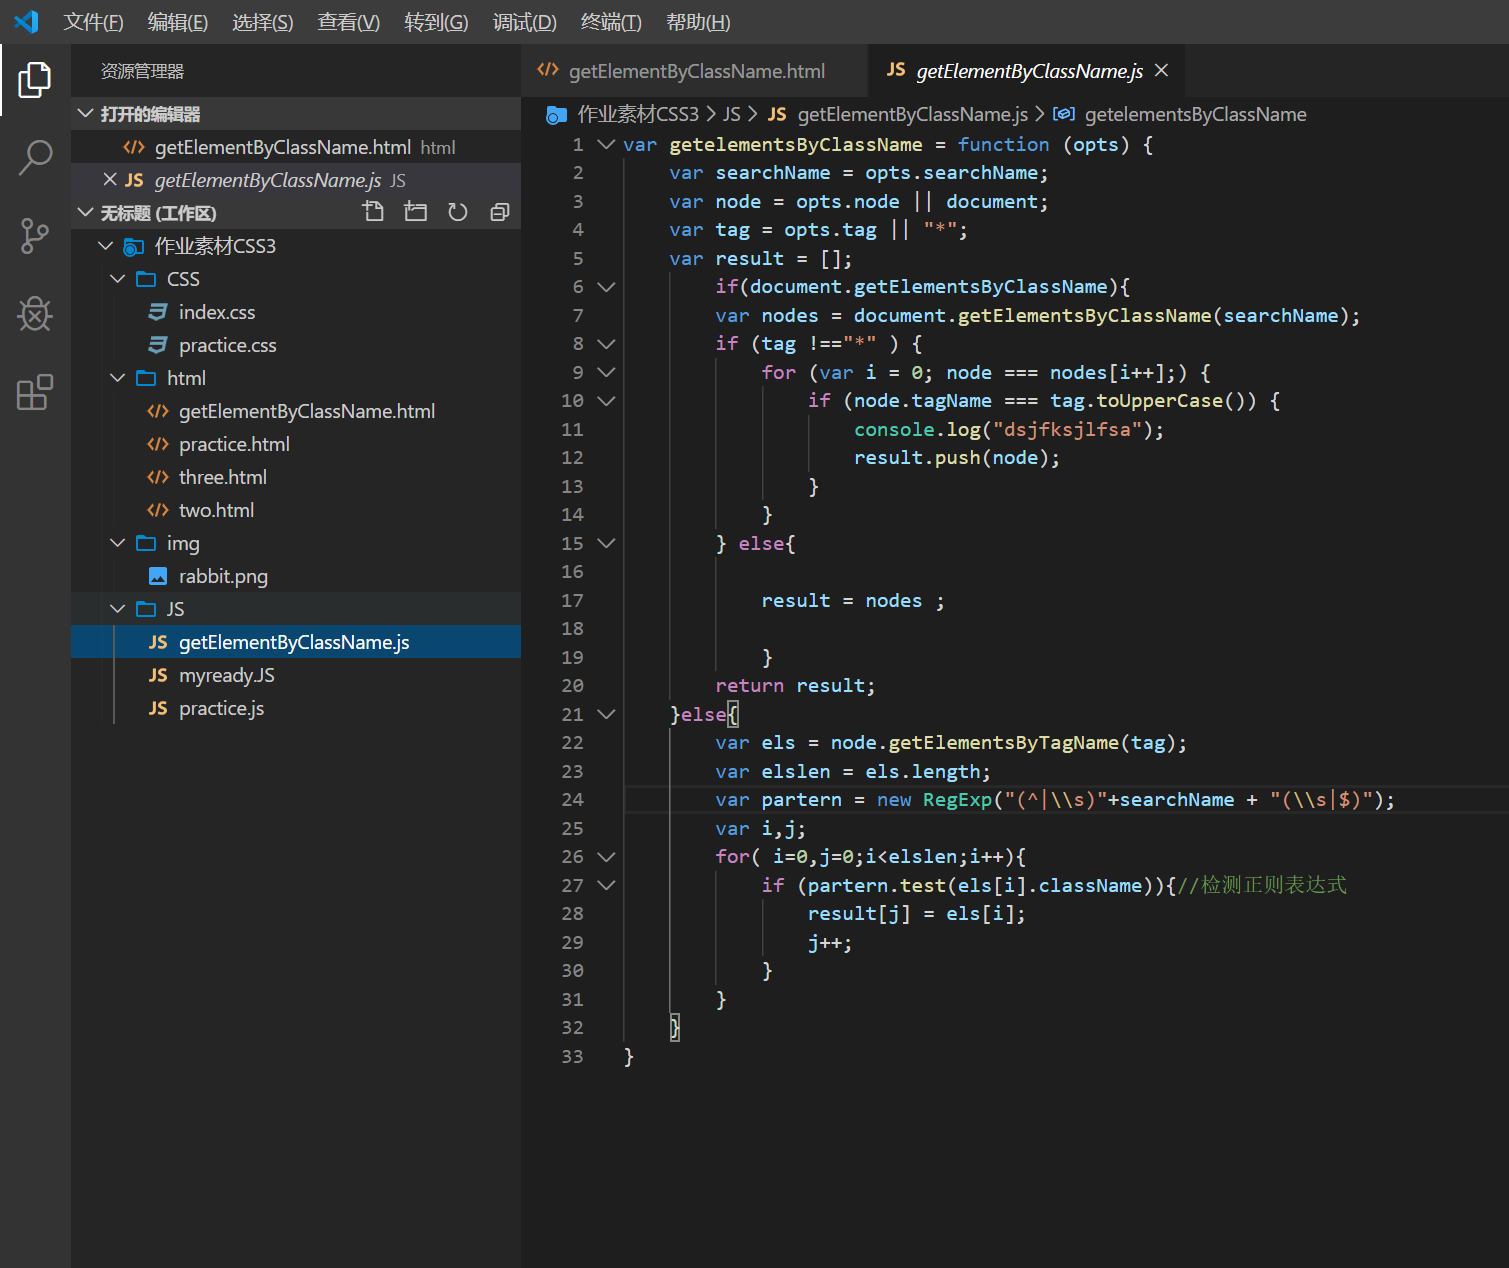Open the Source Control view
The height and width of the screenshot is (1268, 1509).
click(35, 236)
